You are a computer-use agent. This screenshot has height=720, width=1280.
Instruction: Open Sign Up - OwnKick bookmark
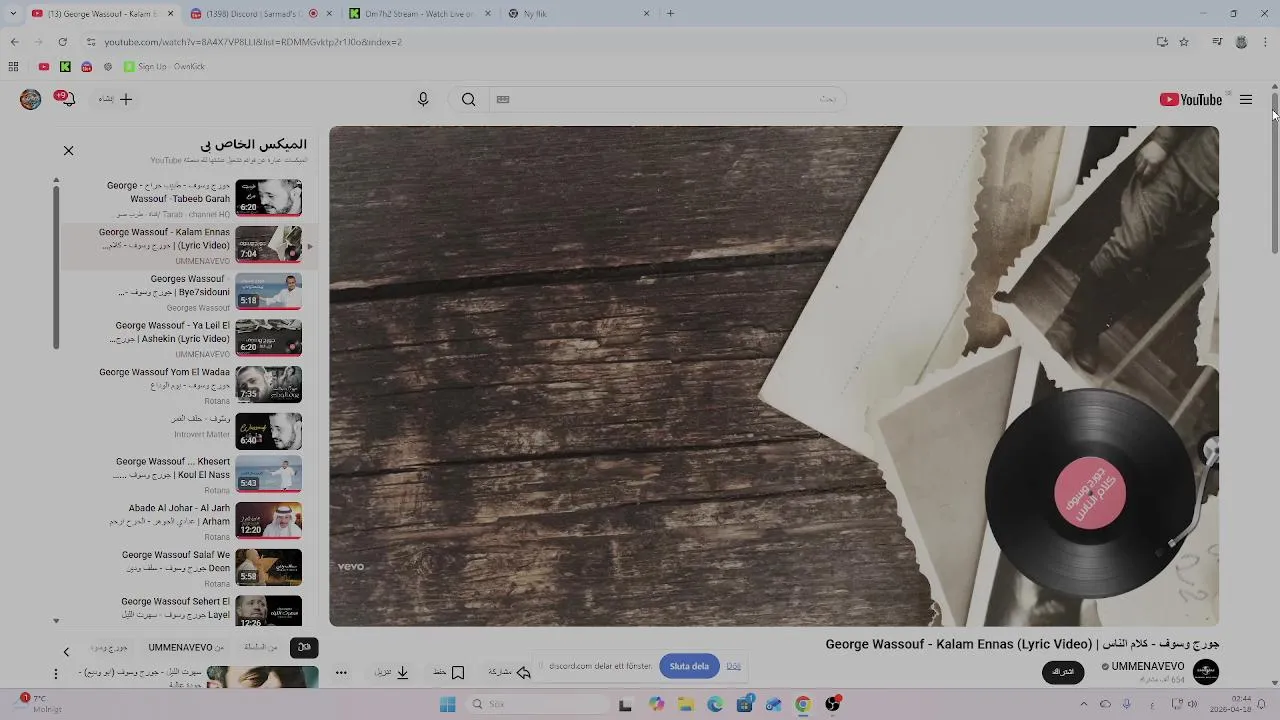(165, 66)
